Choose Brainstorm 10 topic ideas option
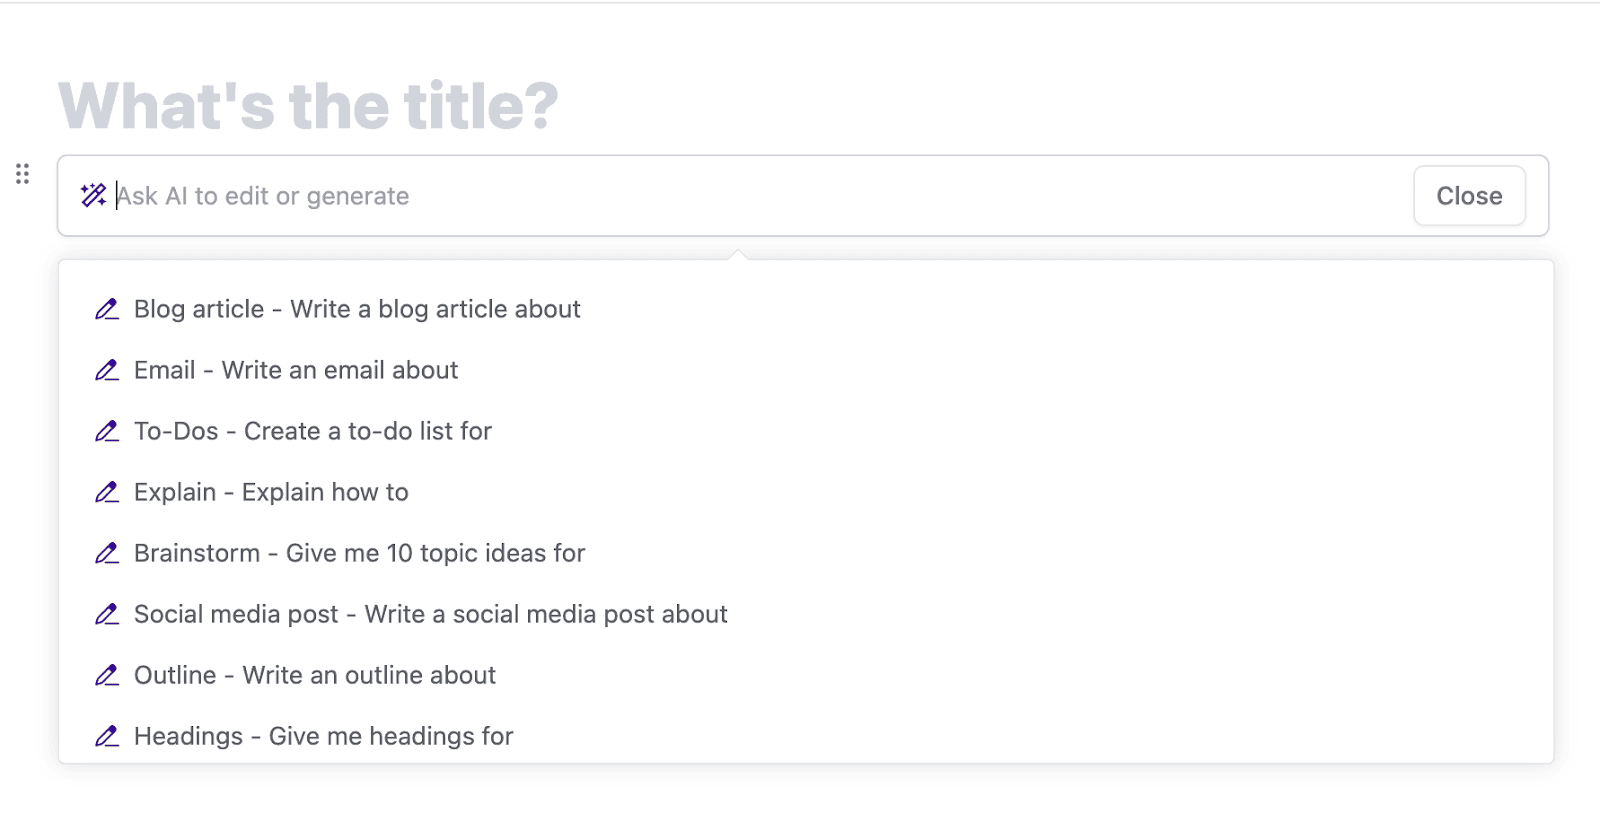Viewport: 1600px width, 813px height. (x=359, y=553)
